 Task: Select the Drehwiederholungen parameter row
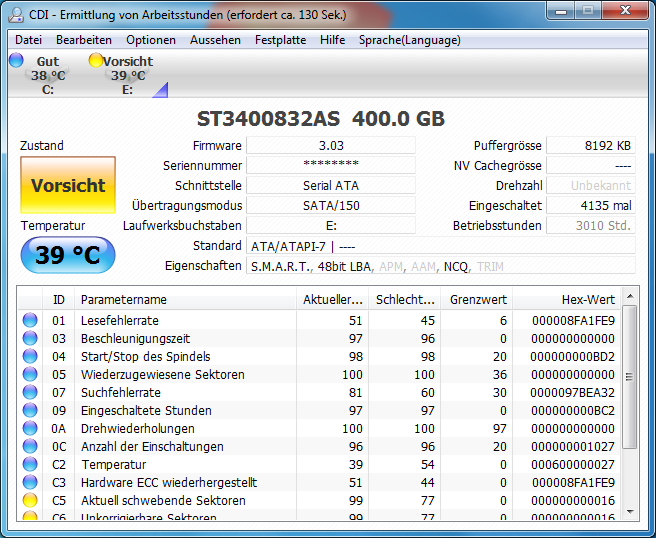tap(320, 428)
